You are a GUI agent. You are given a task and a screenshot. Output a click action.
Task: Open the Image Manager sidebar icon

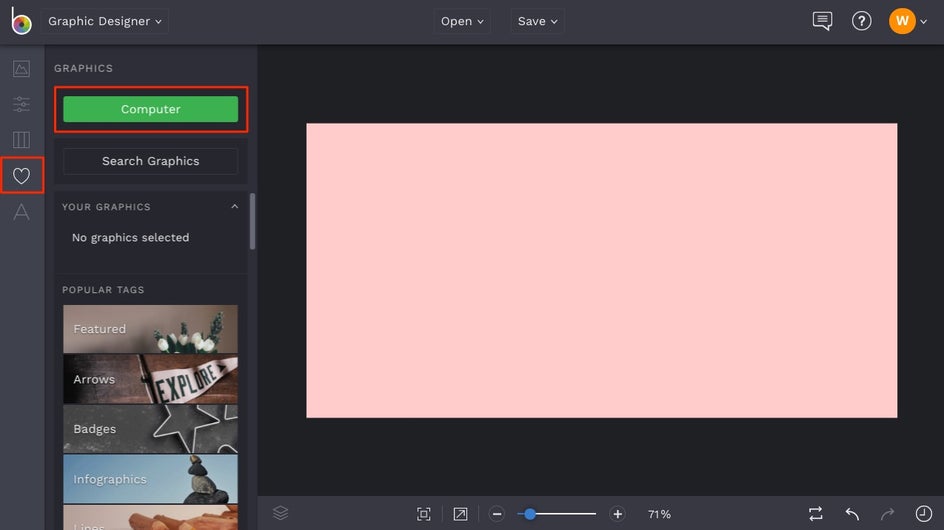tap(21, 69)
